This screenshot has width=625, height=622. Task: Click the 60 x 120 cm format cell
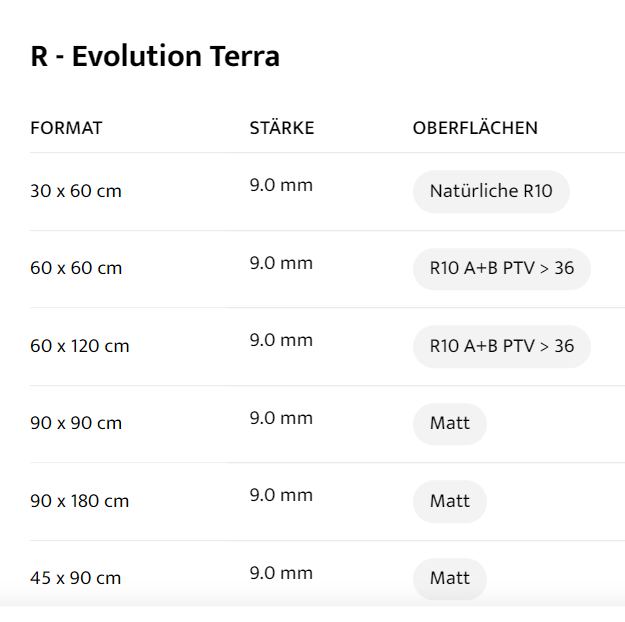(80, 346)
